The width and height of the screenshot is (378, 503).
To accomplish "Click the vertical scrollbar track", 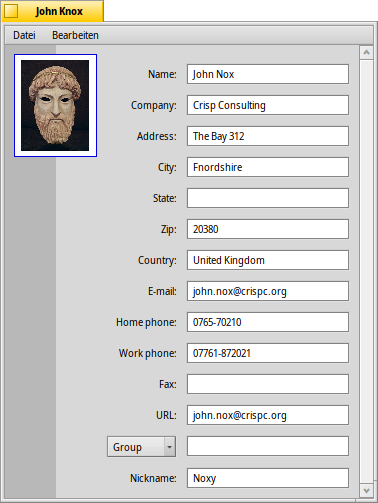I will [366, 272].
